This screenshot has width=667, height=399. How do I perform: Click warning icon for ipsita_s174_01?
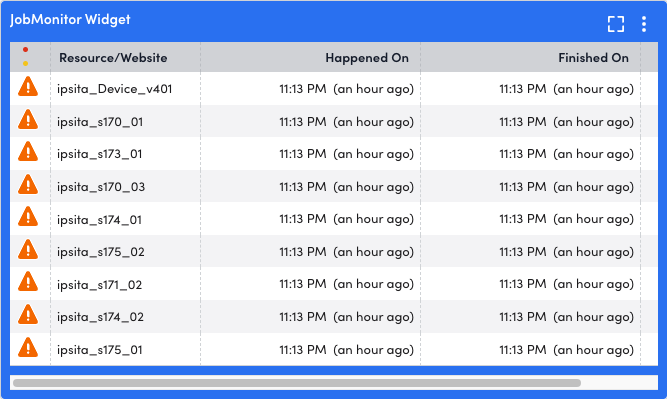click(x=28, y=217)
